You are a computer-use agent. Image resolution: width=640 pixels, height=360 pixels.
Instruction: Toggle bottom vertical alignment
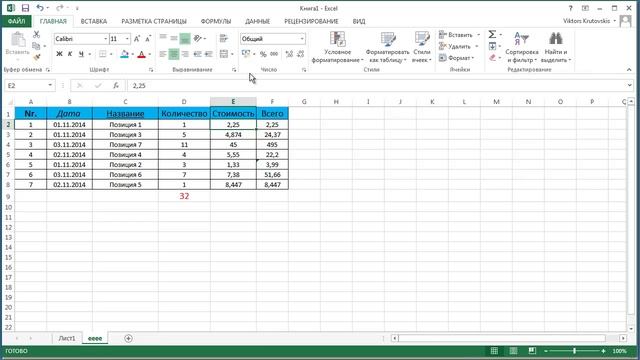click(x=185, y=38)
